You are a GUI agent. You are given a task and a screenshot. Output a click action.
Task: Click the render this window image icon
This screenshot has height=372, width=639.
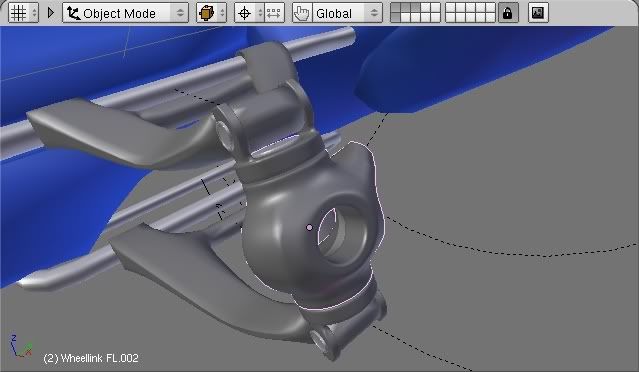pos(538,13)
